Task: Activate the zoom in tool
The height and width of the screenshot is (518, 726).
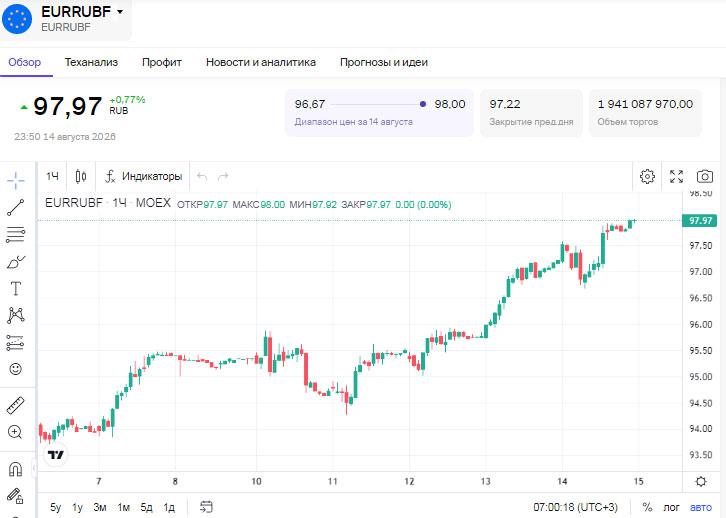Action: pos(15,432)
